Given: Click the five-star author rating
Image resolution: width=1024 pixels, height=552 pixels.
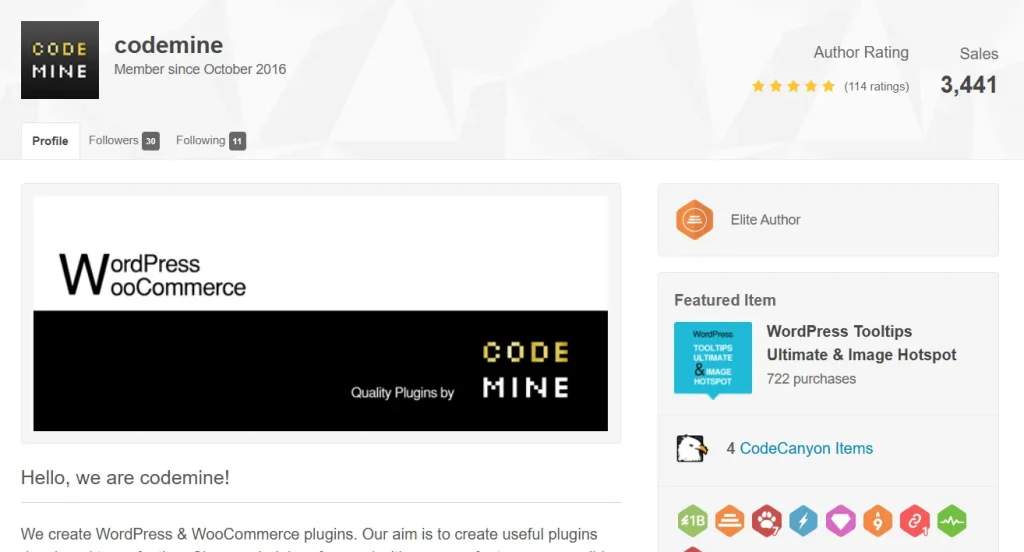Looking at the screenshot, I should click(793, 86).
